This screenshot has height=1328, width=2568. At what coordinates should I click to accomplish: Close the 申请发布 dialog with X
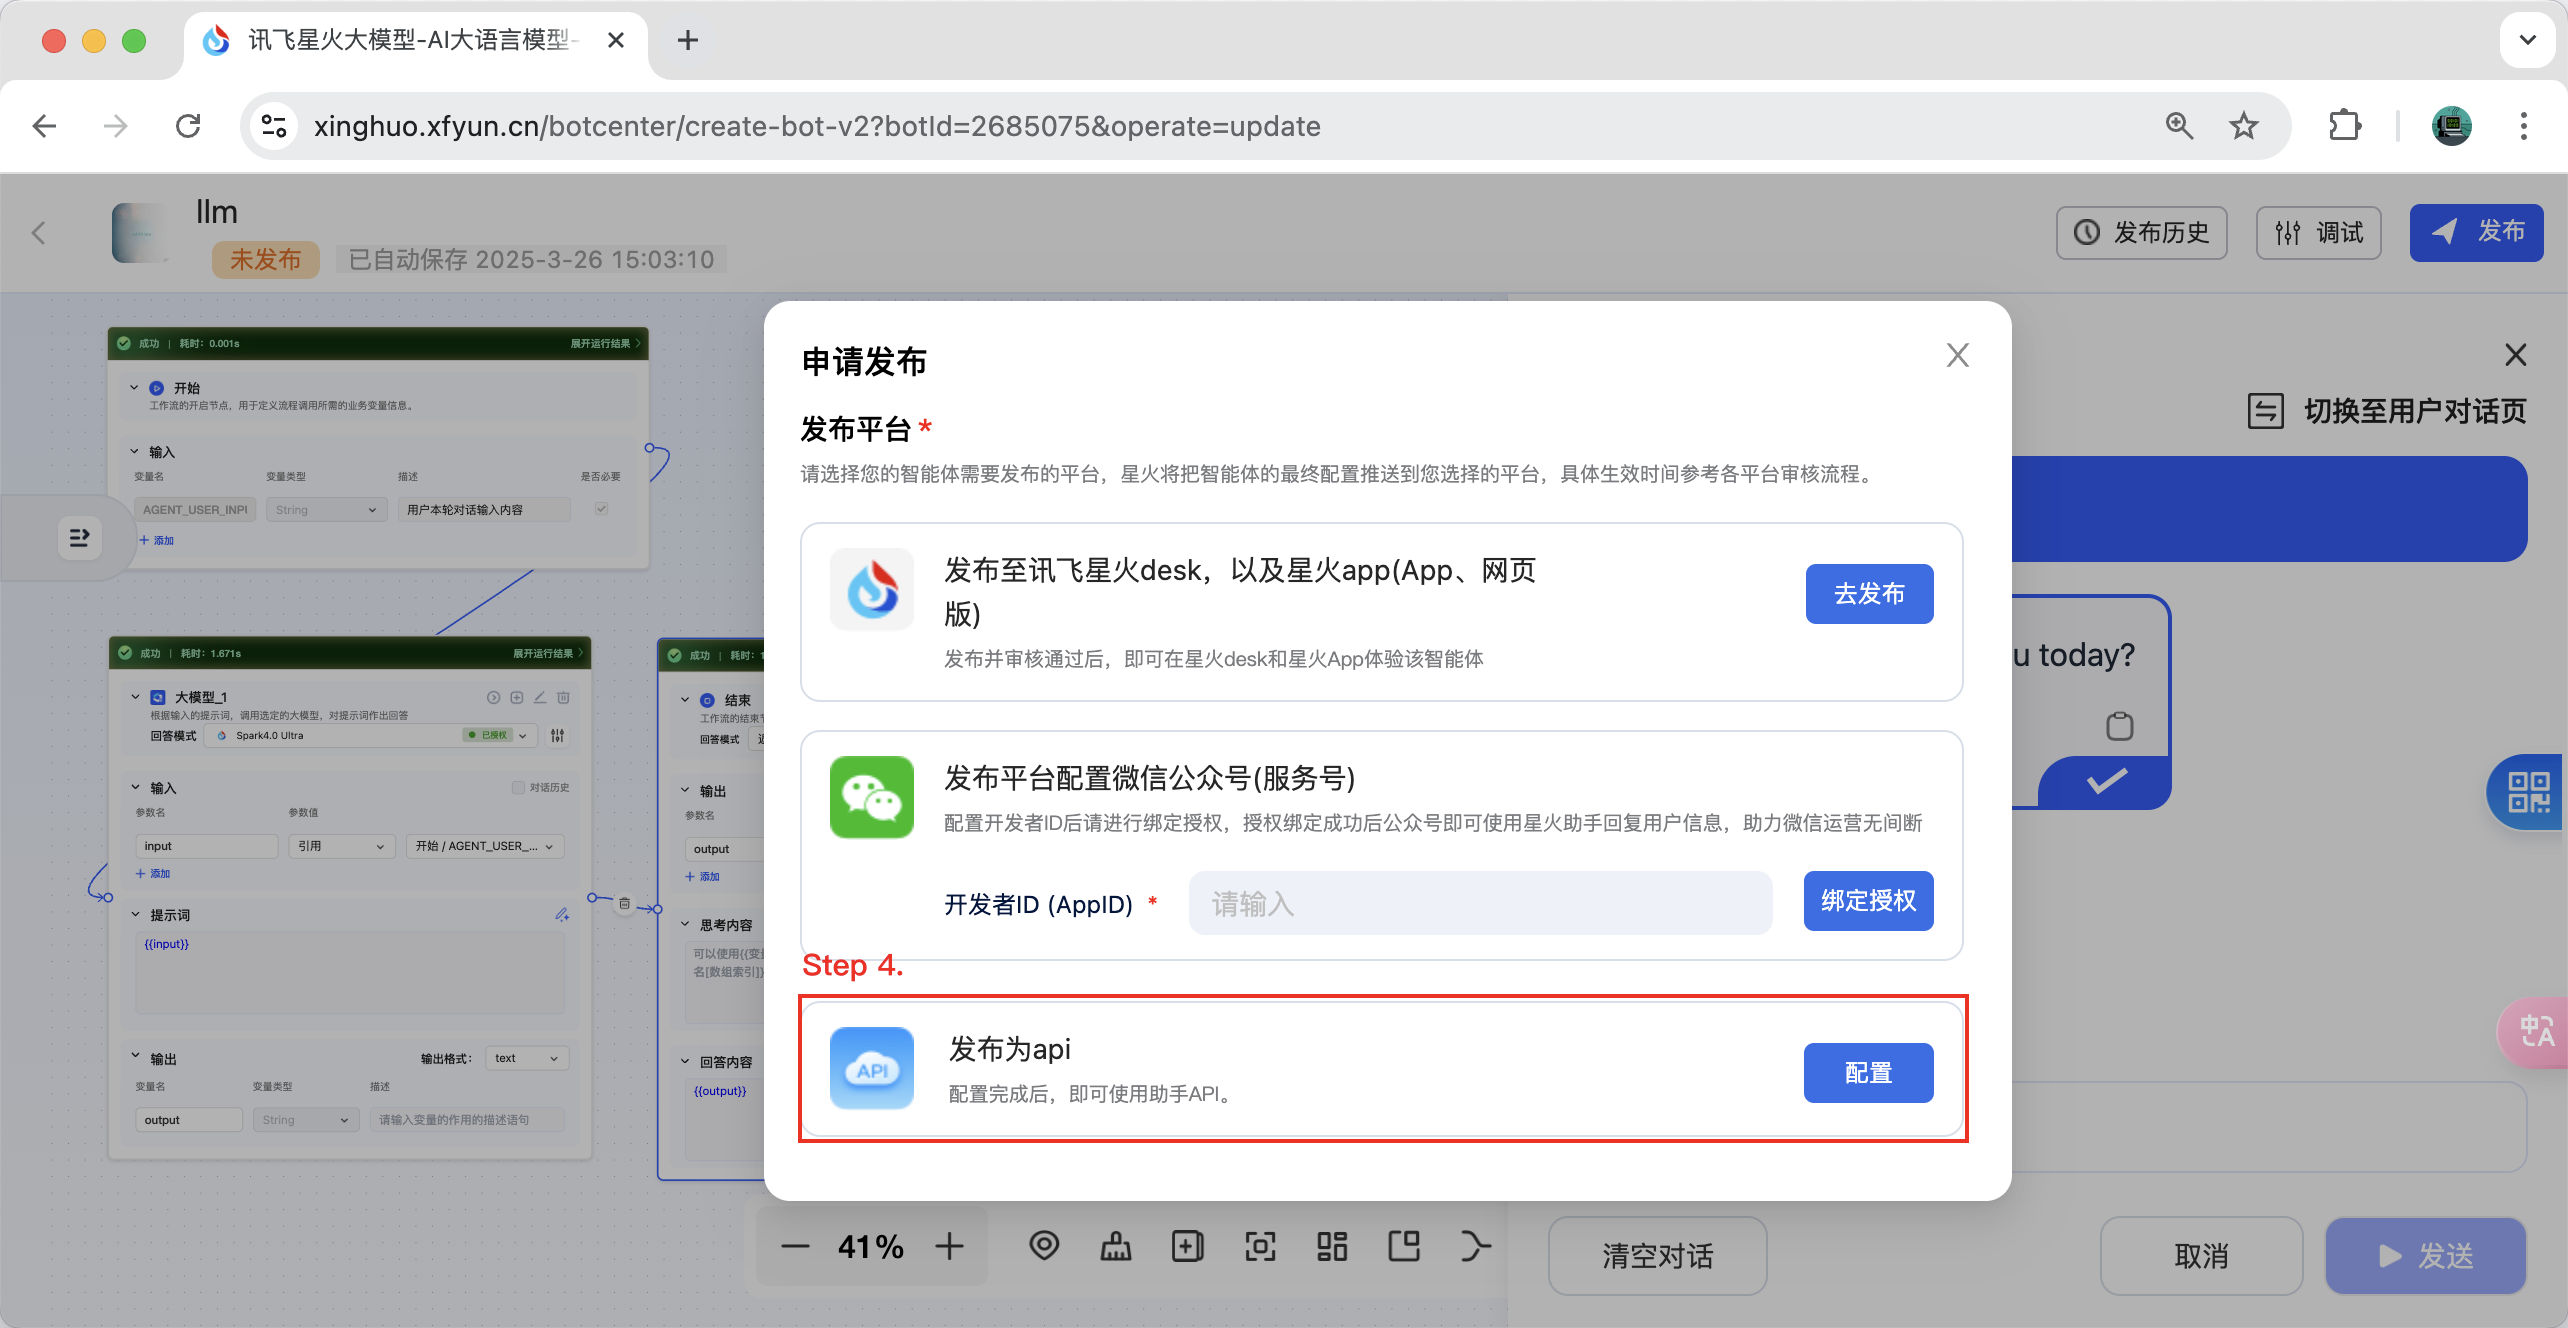point(1957,355)
